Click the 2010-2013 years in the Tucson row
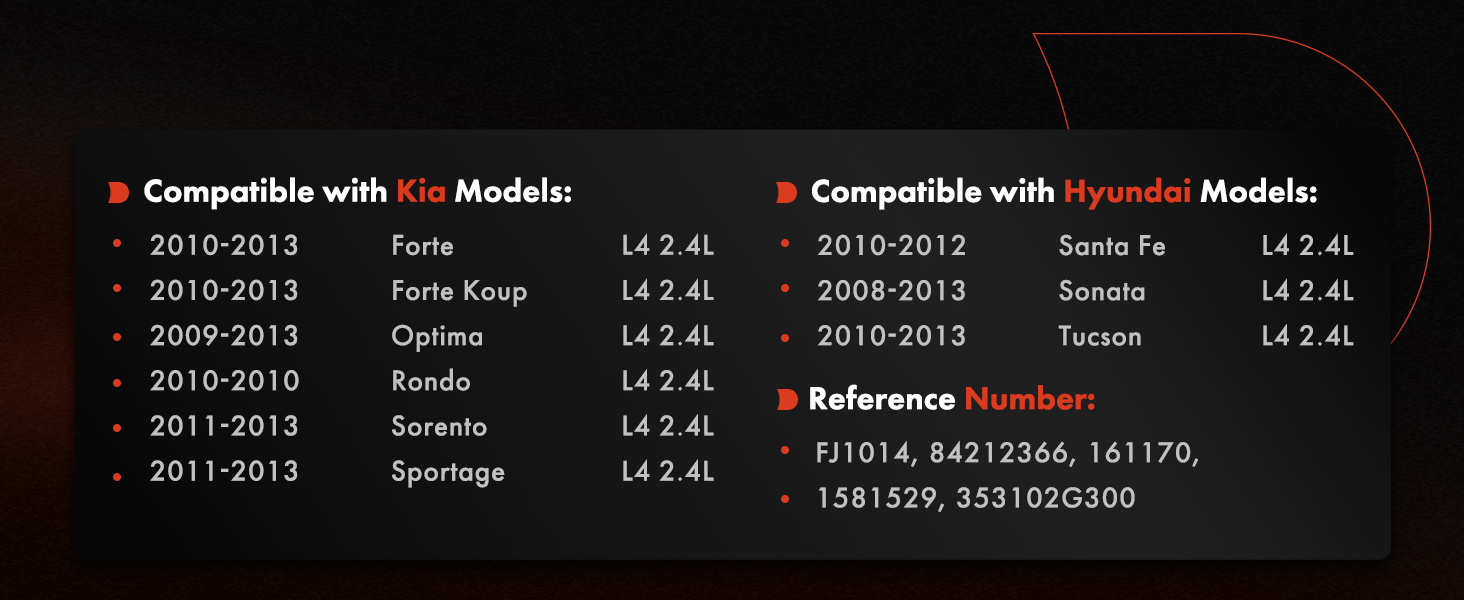1464x600 pixels. tap(892, 336)
